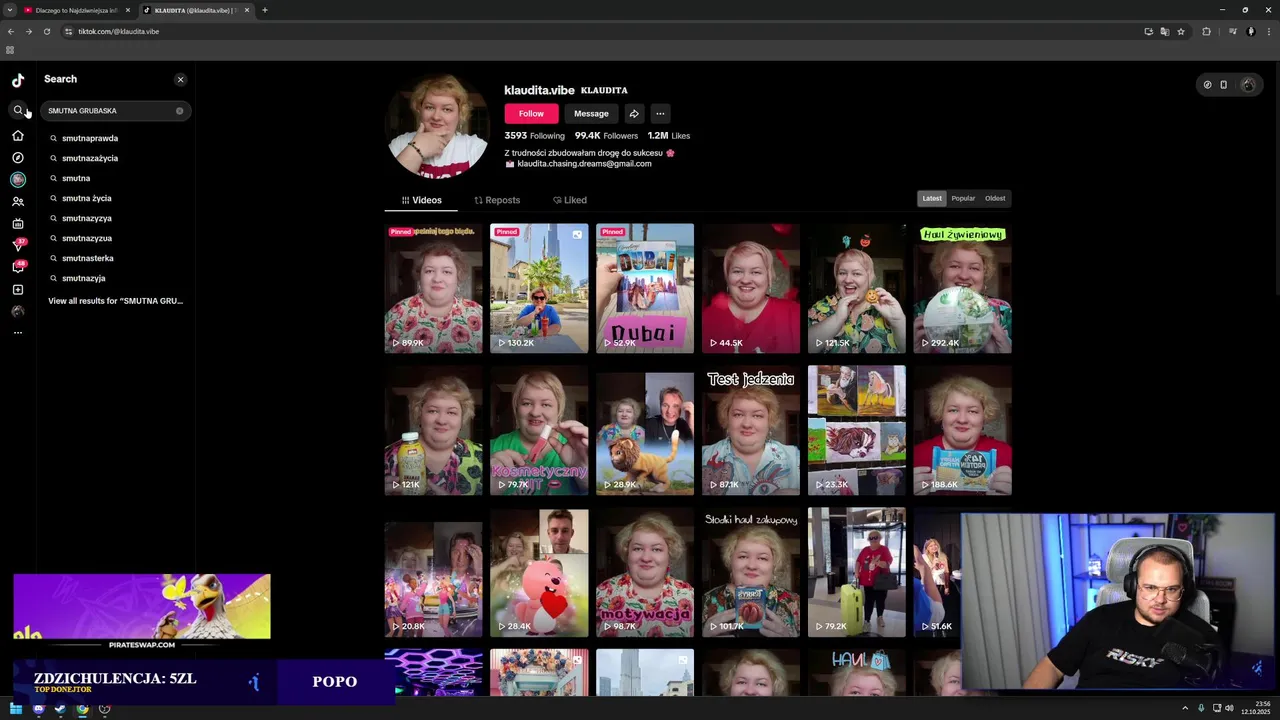
Task: Open 'Test jedzenia' video with 87.1K views
Action: click(751, 430)
